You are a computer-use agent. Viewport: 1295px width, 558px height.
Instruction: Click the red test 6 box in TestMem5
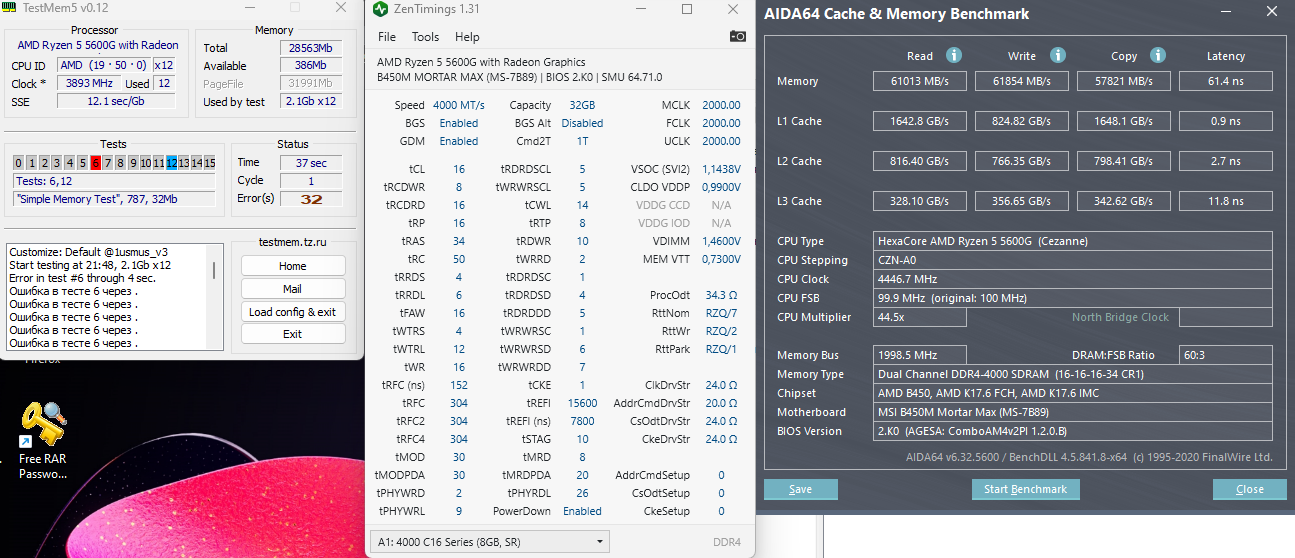95,163
